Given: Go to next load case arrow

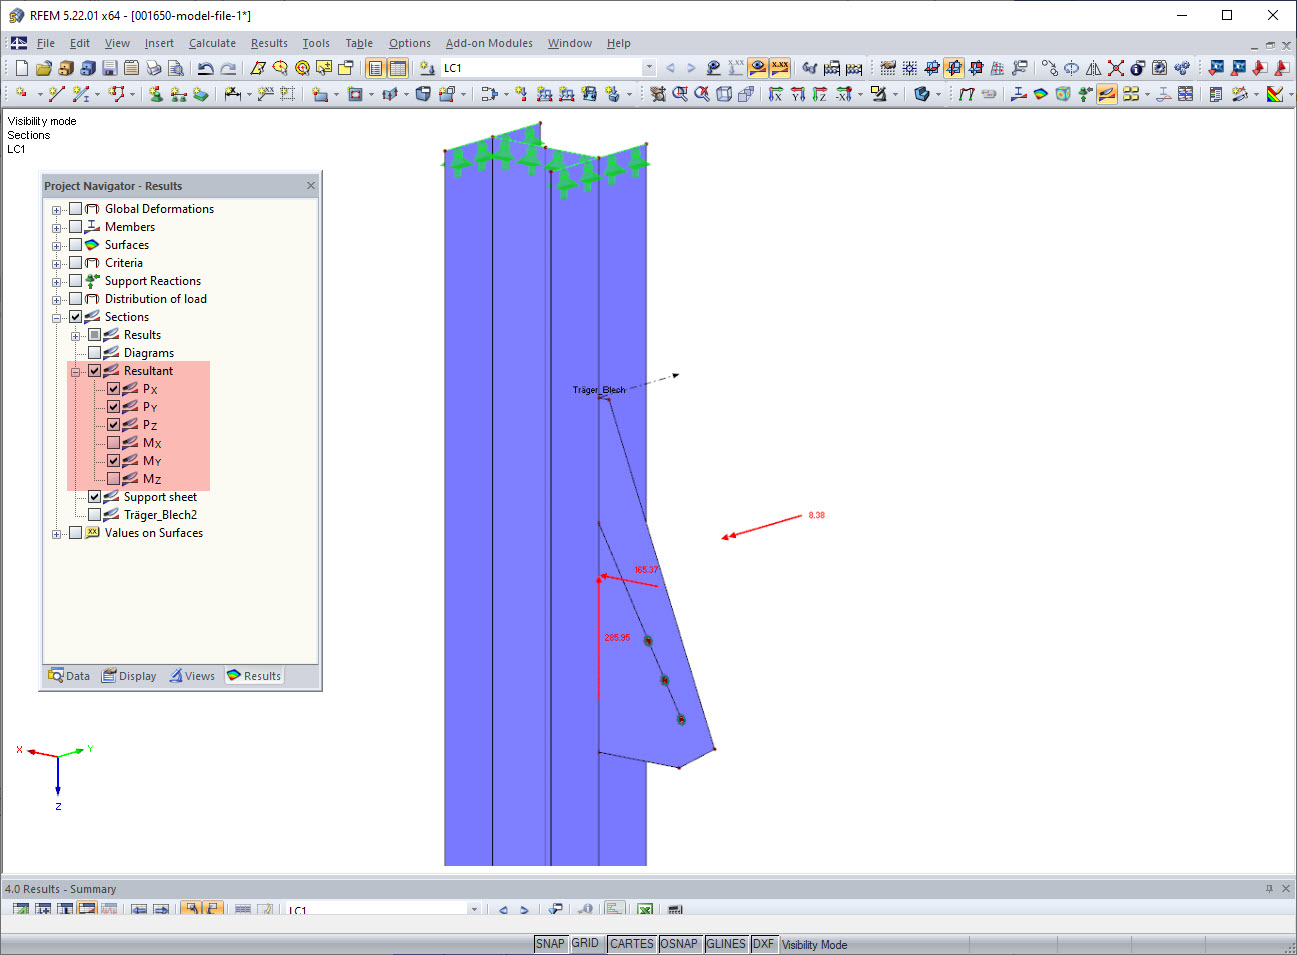Looking at the screenshot, I should [691, 68].
